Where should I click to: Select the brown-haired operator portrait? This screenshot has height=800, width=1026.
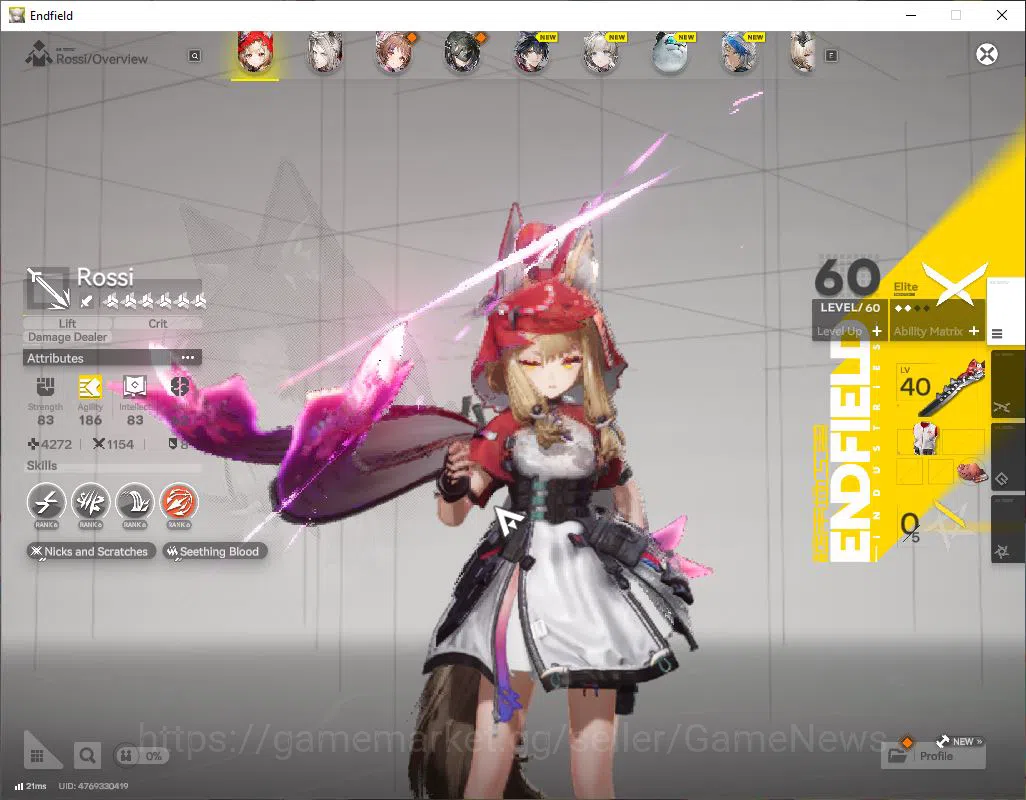coord(393,52)
